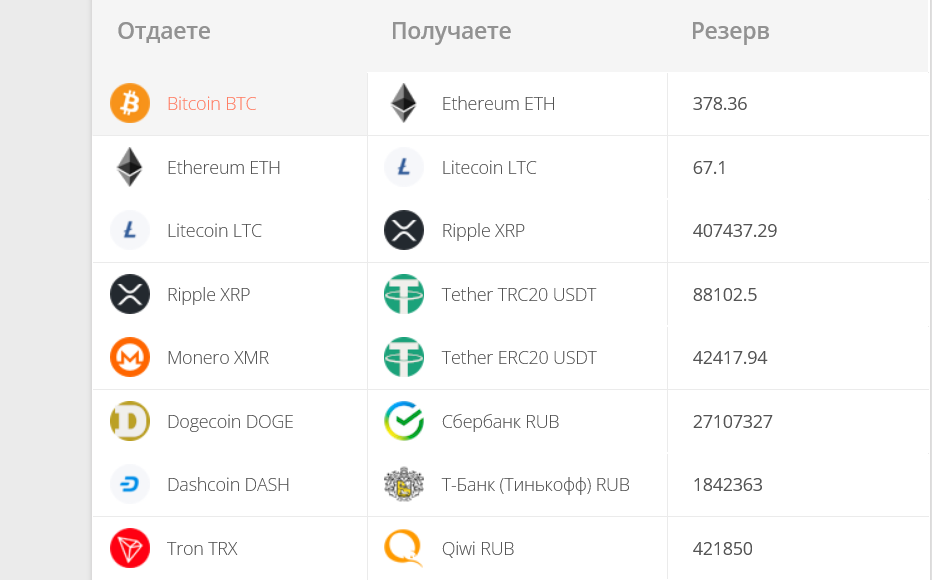
Task: Click the Резерв column header
Action: [730, 31]
